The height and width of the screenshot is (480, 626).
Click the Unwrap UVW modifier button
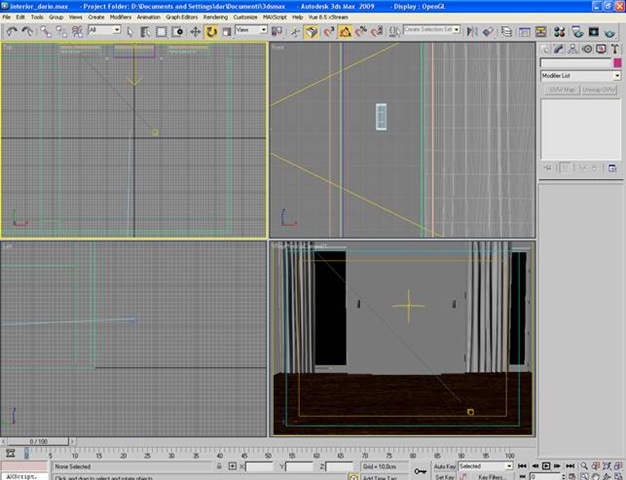point(598,89)
